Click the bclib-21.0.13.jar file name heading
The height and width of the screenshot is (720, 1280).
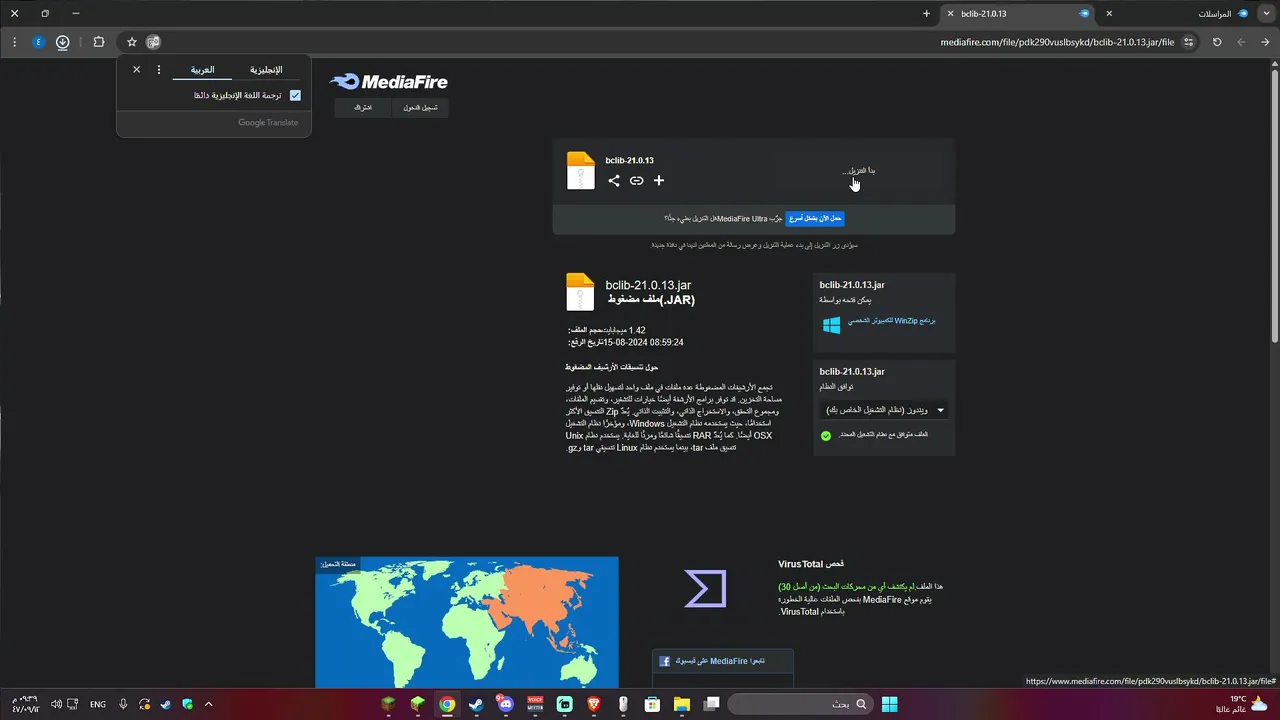click(x=648, y=285)
